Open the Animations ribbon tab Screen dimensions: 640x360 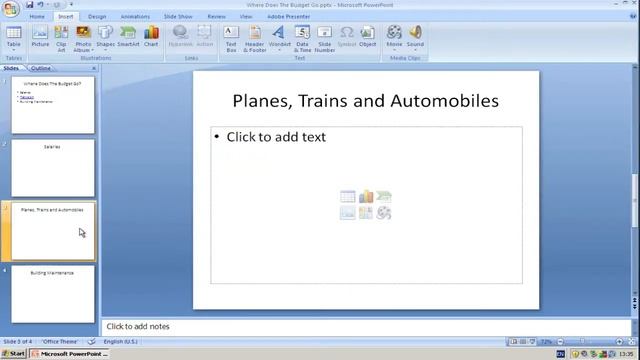135,16
